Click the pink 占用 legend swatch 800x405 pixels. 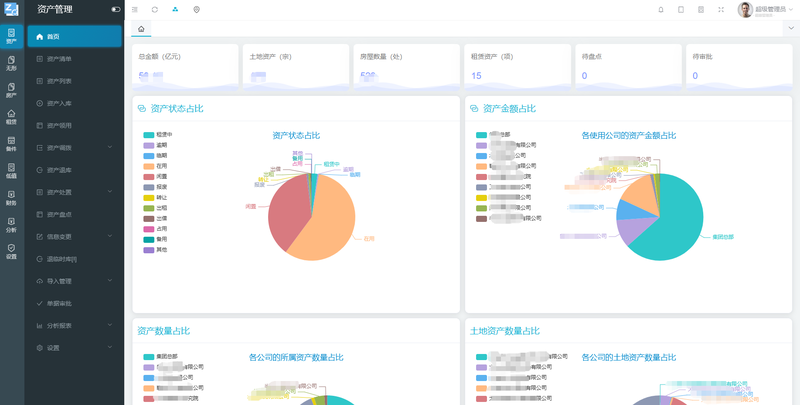coord(148,229)
